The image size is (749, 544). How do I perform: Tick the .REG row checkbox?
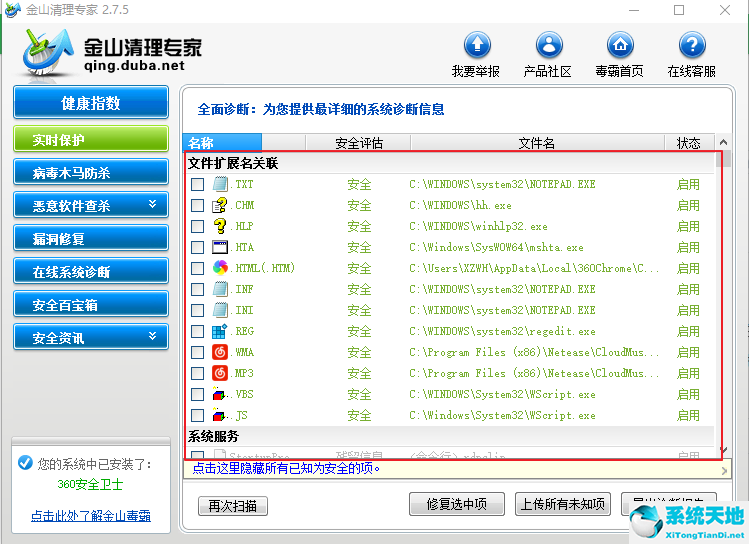pos(197,331)
